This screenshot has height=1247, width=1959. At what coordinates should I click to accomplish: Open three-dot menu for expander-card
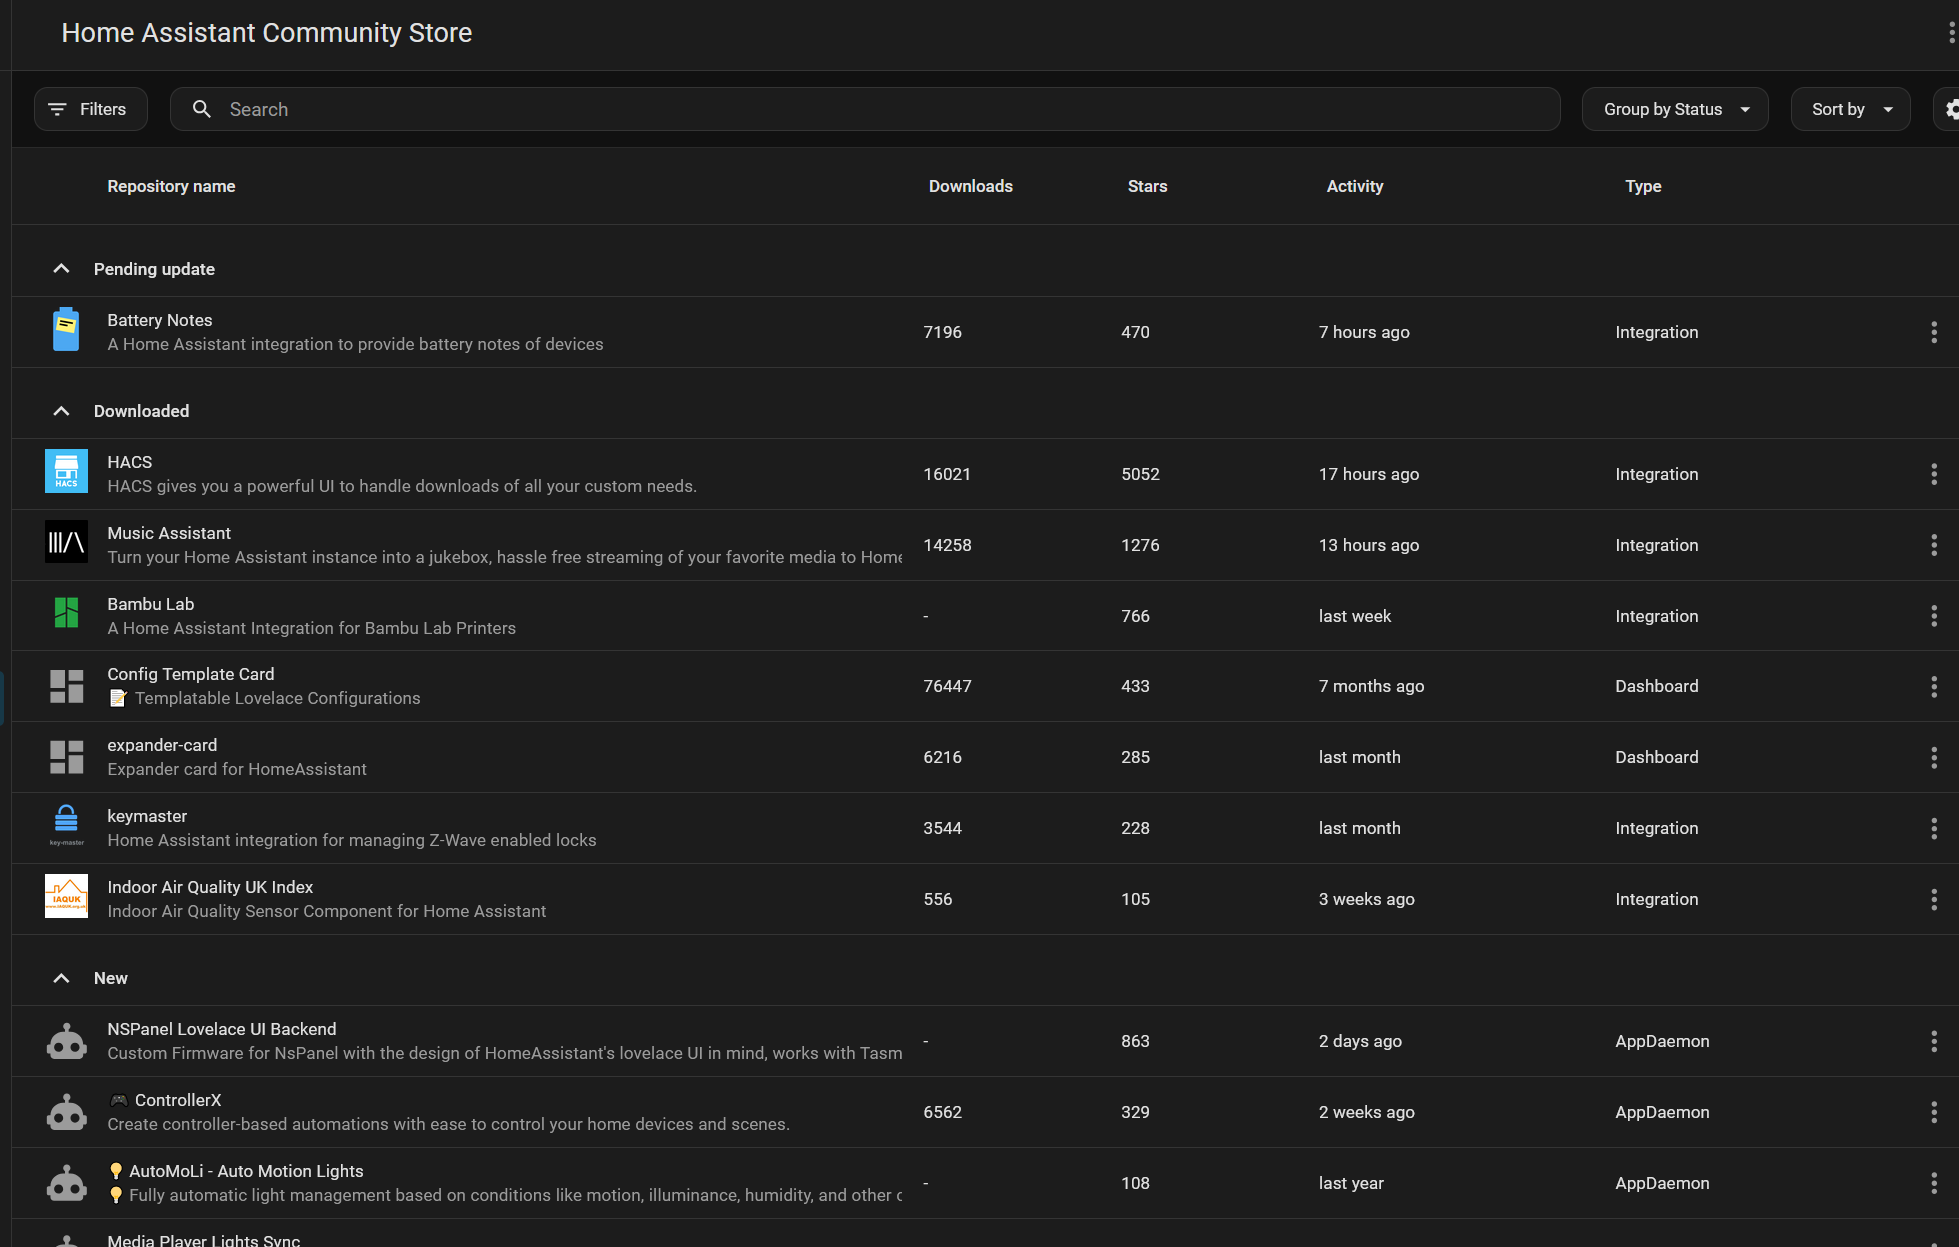click(1933, 757)
